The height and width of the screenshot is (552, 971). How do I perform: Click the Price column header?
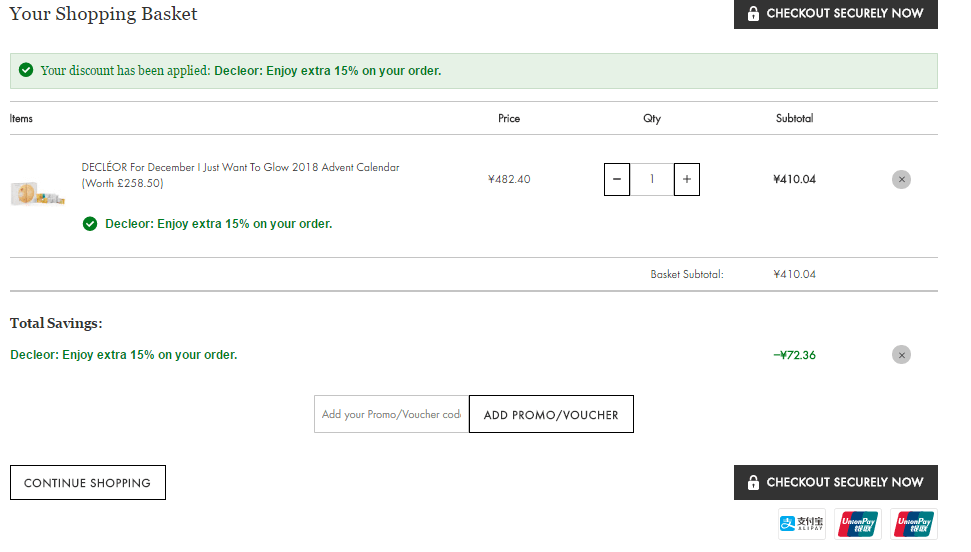509,118
